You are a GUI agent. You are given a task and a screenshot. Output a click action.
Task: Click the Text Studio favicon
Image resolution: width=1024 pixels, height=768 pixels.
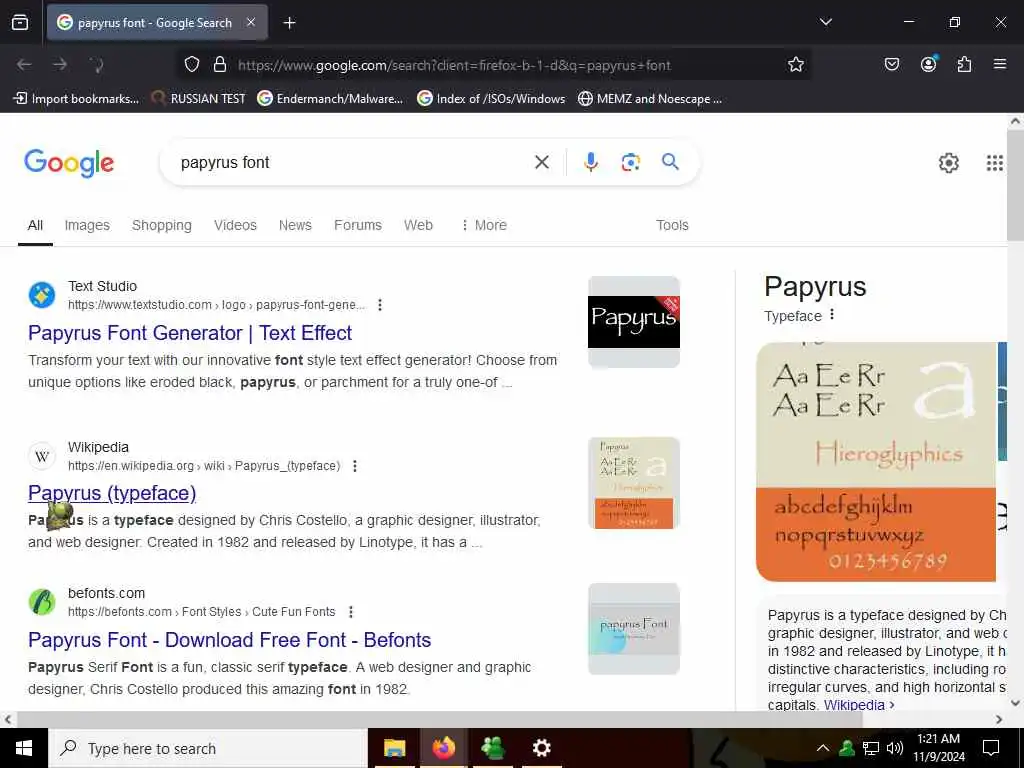pyautogui.click(x=42, y=295)
